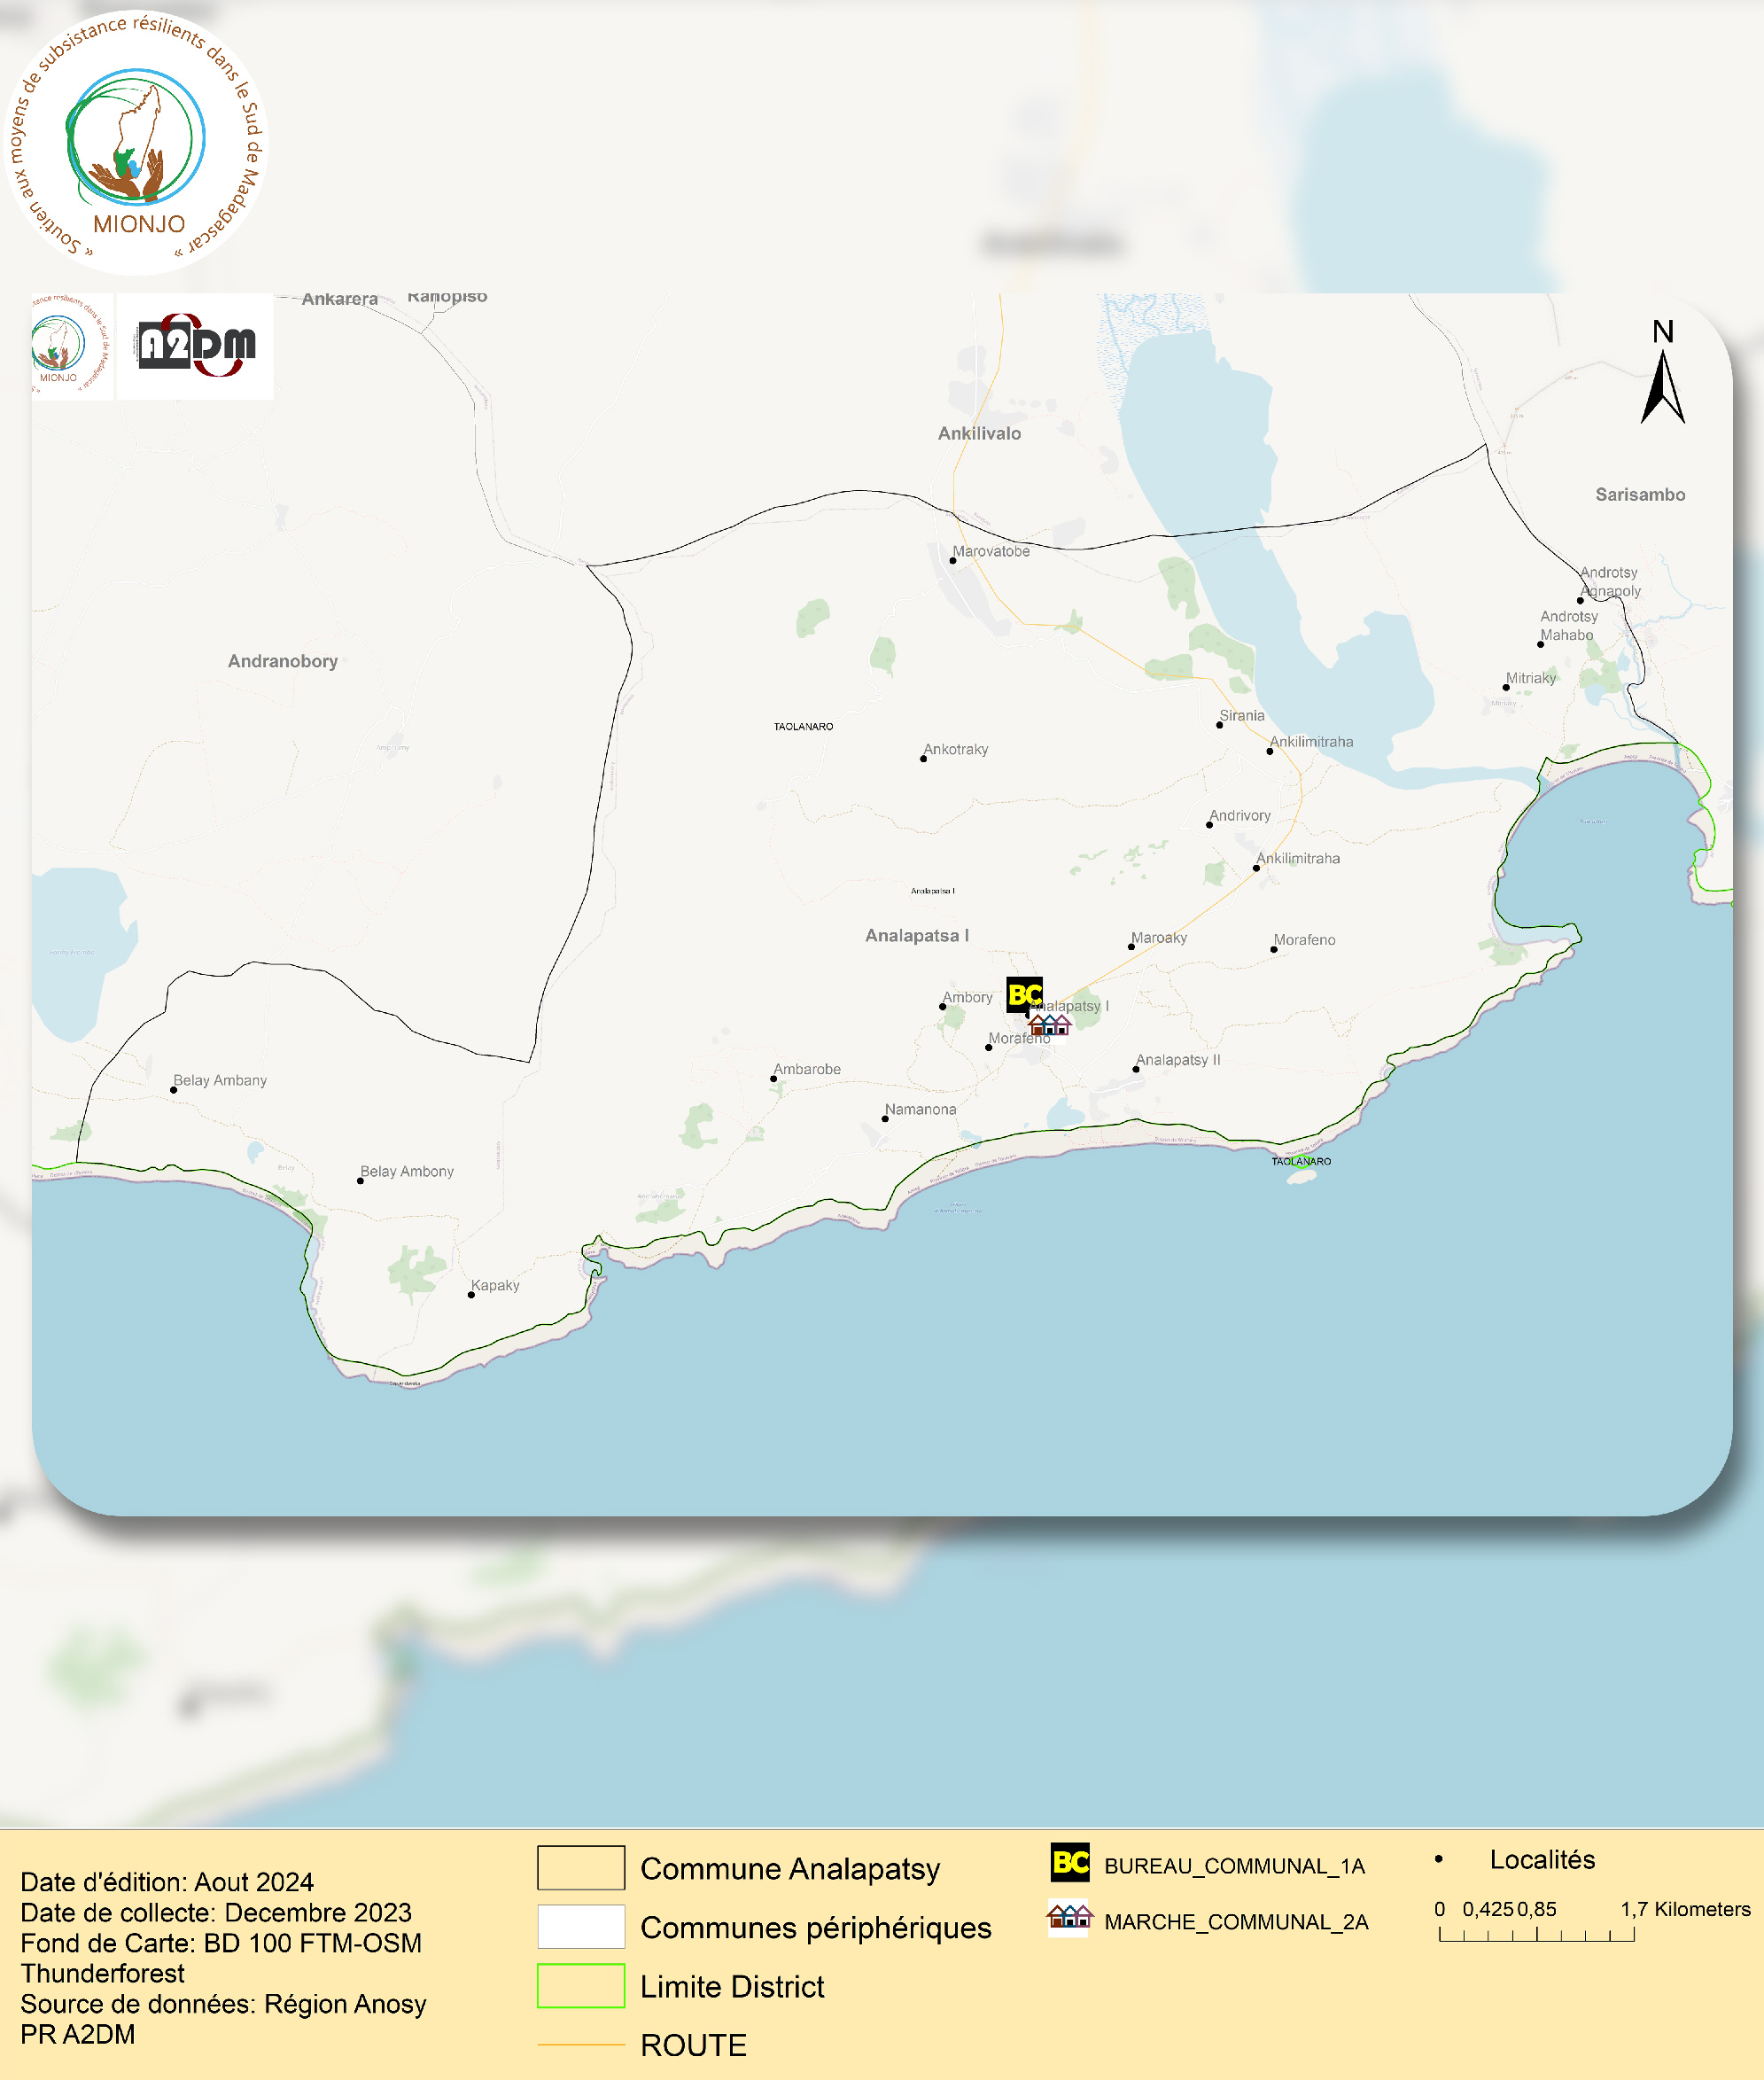Click the BC bureau communal map marker

(x=1024, y=994)
